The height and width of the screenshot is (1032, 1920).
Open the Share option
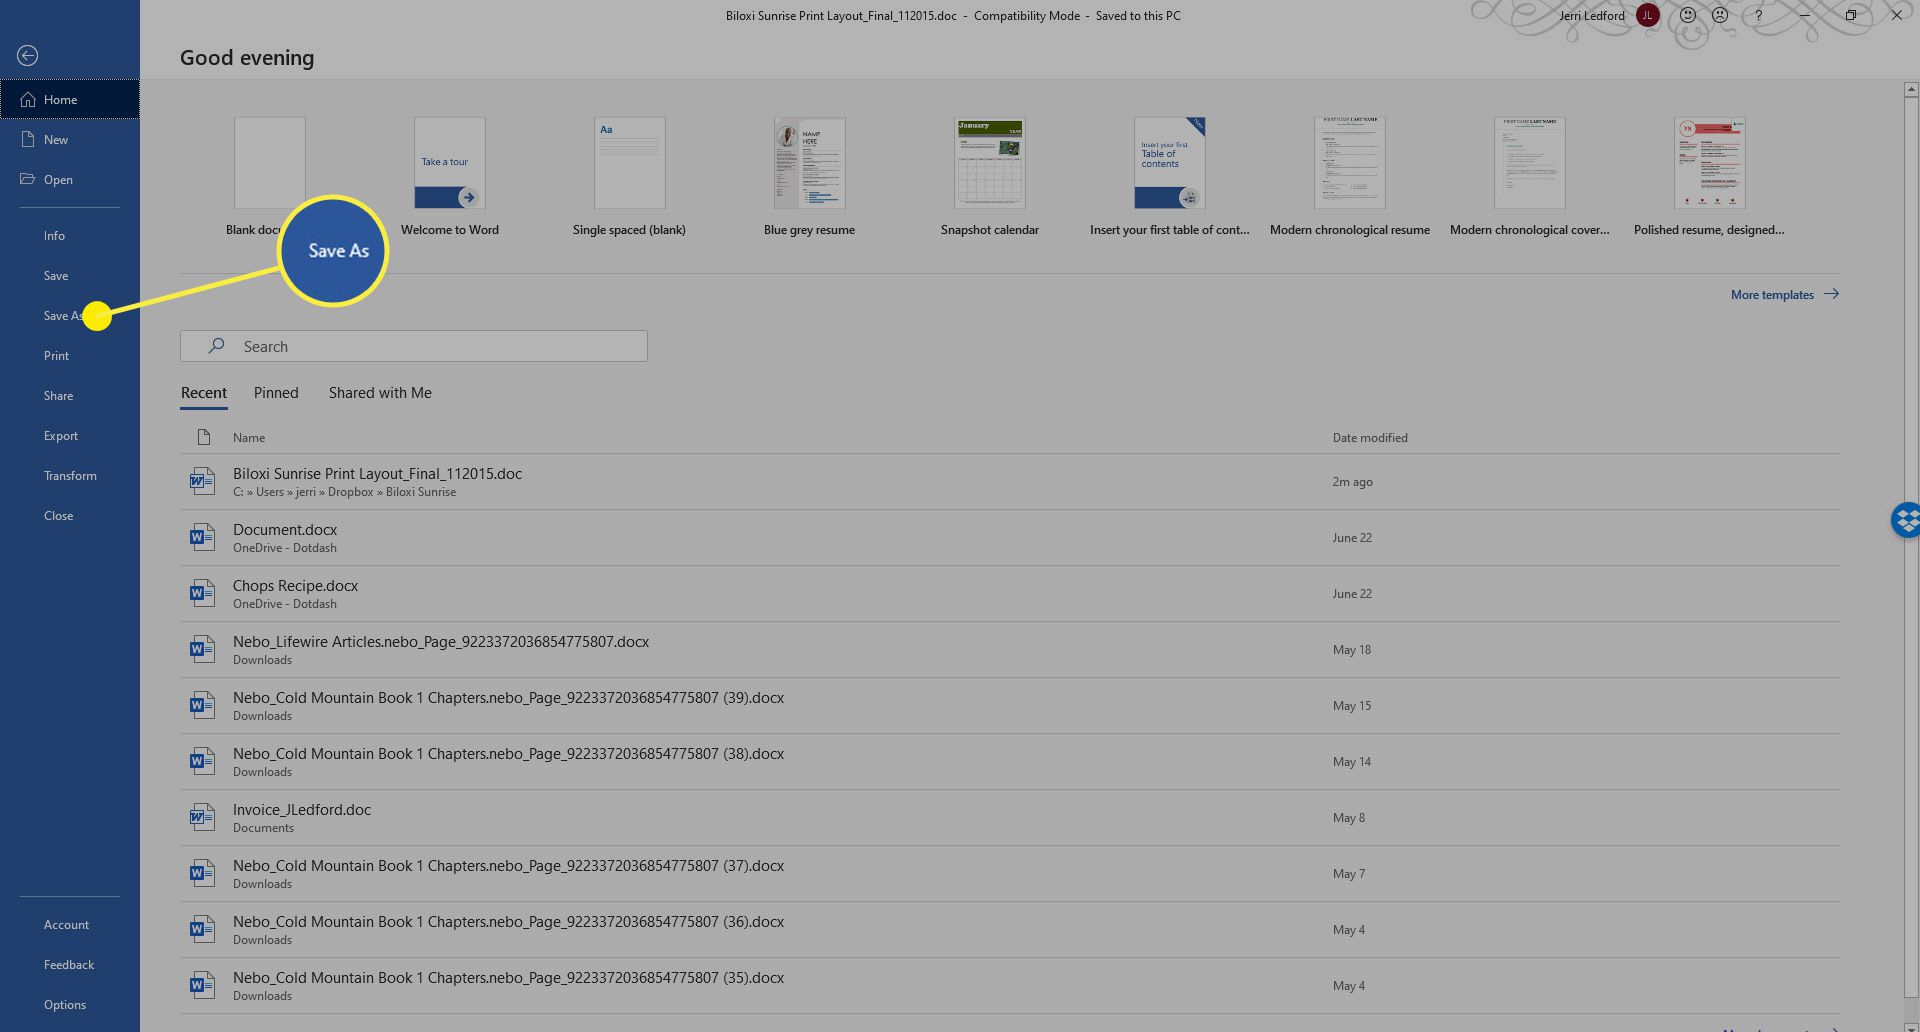(70, 396)
